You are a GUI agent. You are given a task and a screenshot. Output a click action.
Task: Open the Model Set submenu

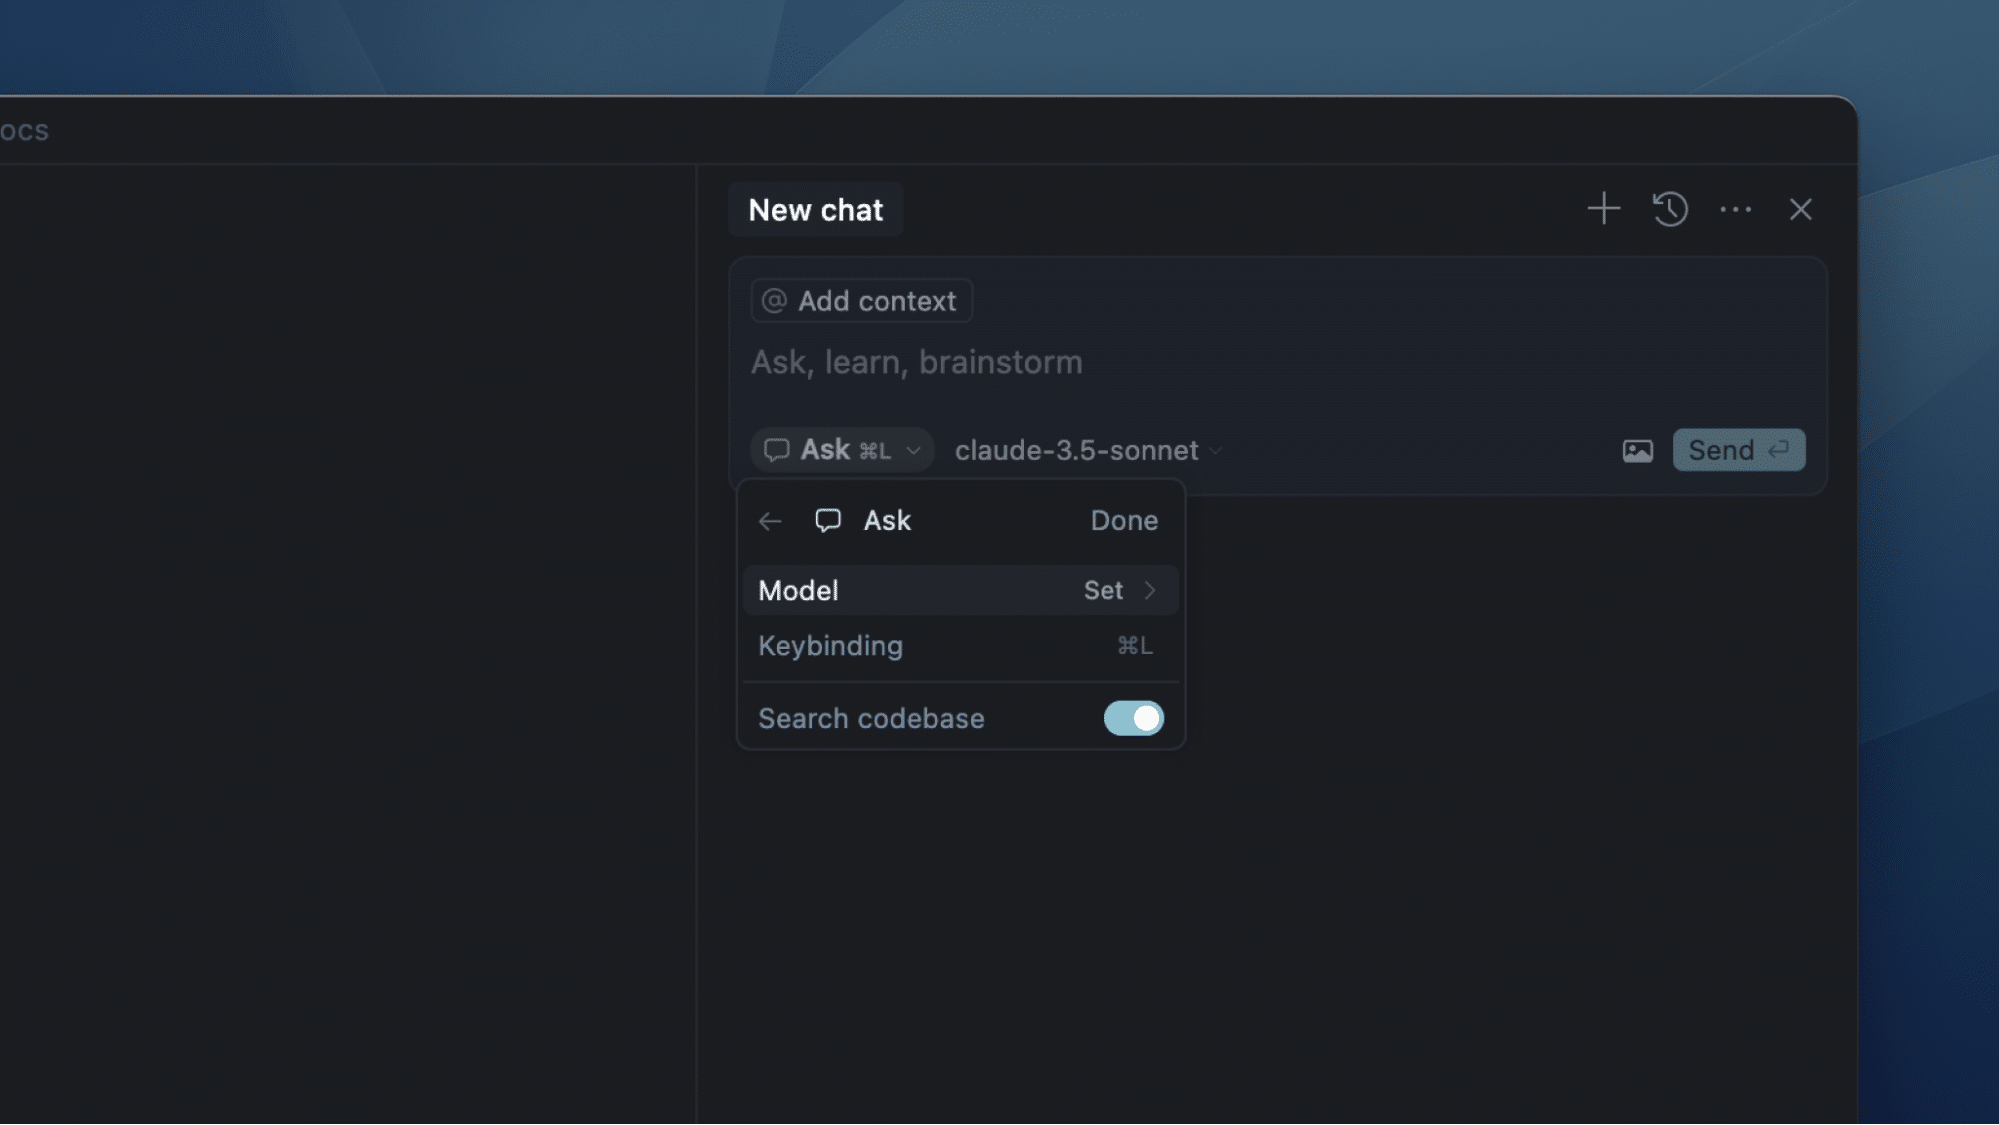click(x=960, y=590)
